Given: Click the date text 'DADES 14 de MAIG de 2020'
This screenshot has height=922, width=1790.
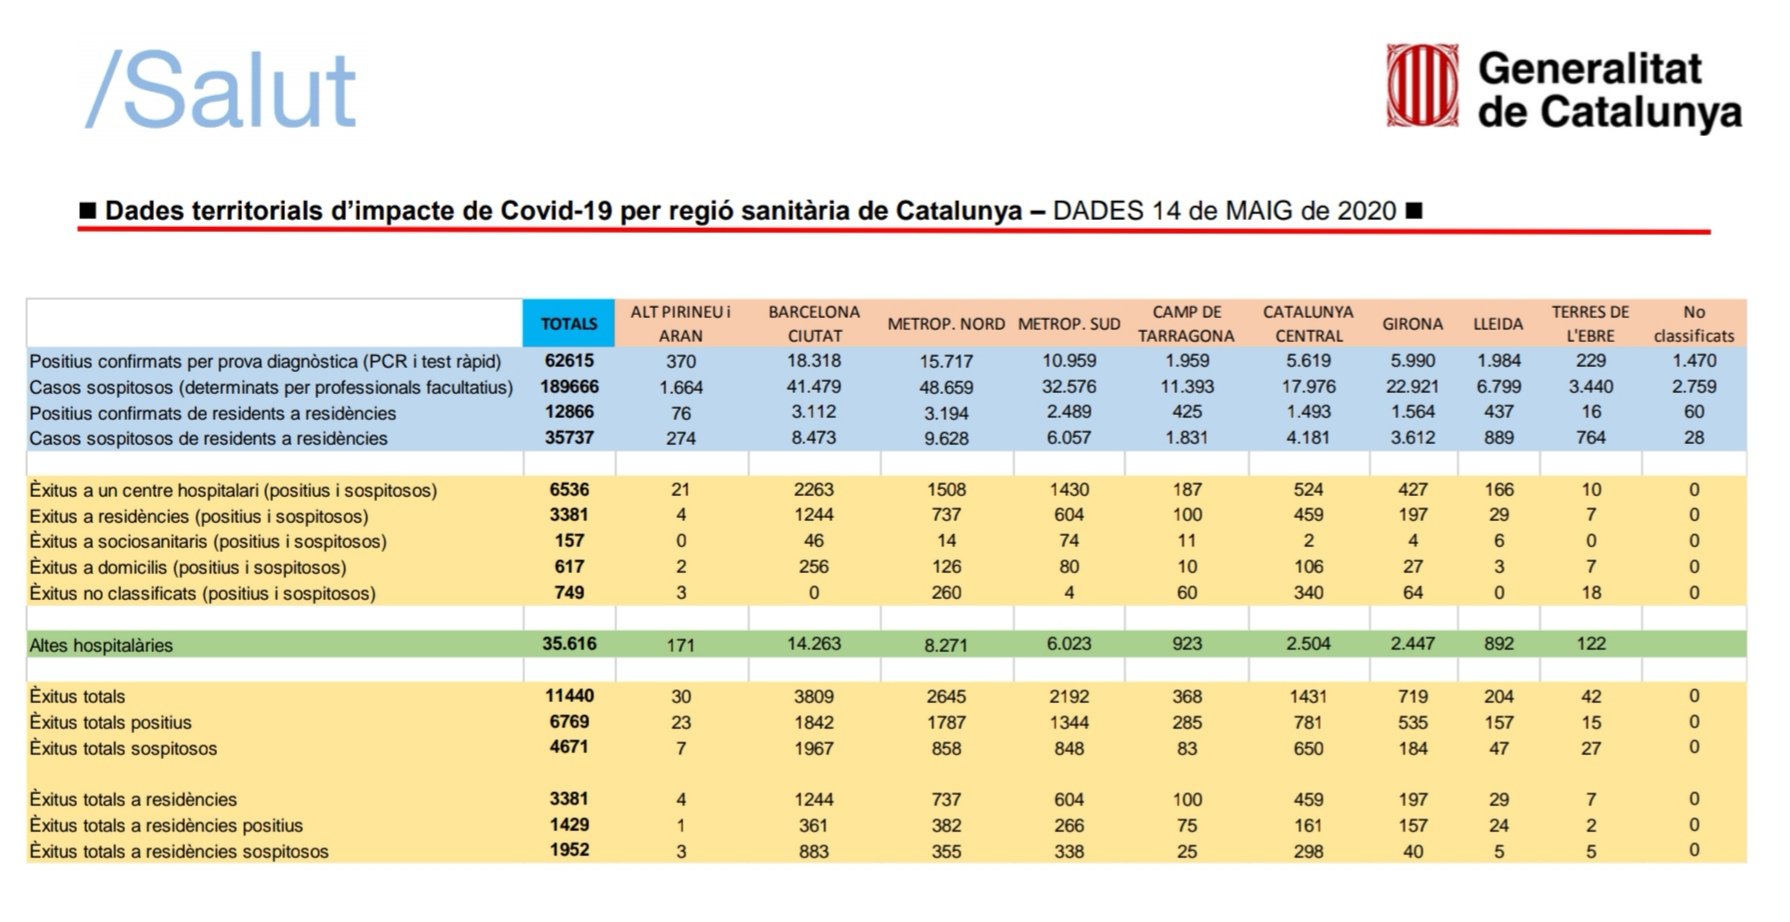Looking at the screenshot, I should [x=1224, y=211].
